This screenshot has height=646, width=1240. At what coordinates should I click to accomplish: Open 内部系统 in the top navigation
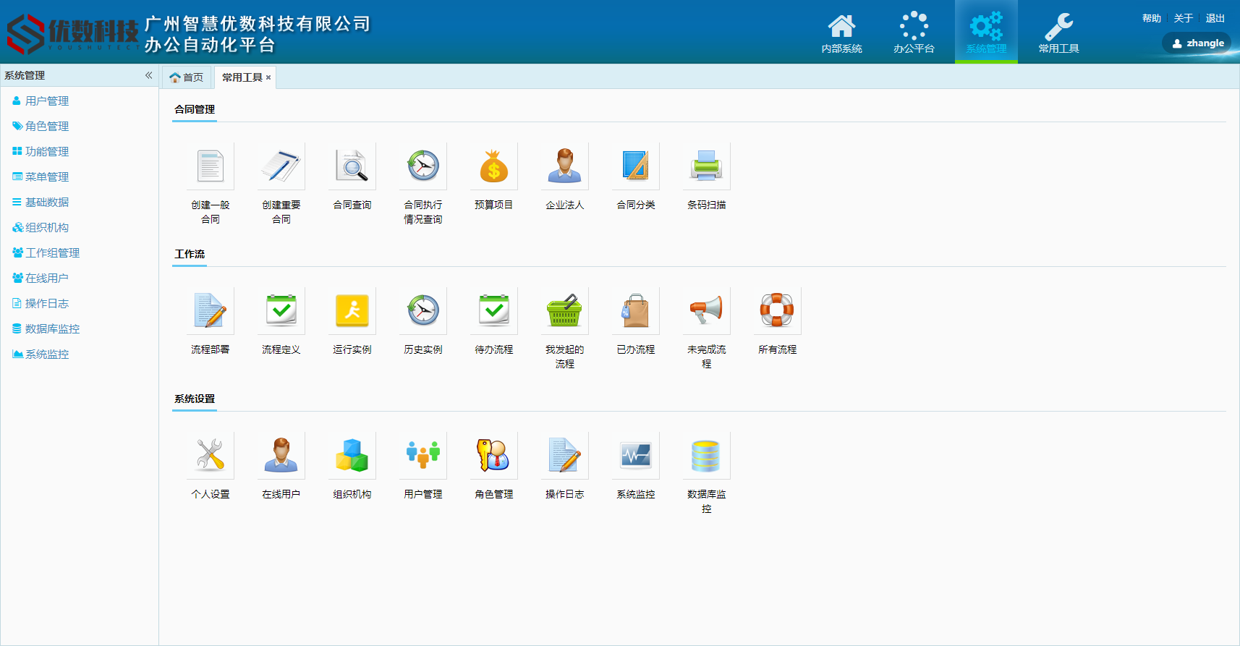[x=841, y=33]
